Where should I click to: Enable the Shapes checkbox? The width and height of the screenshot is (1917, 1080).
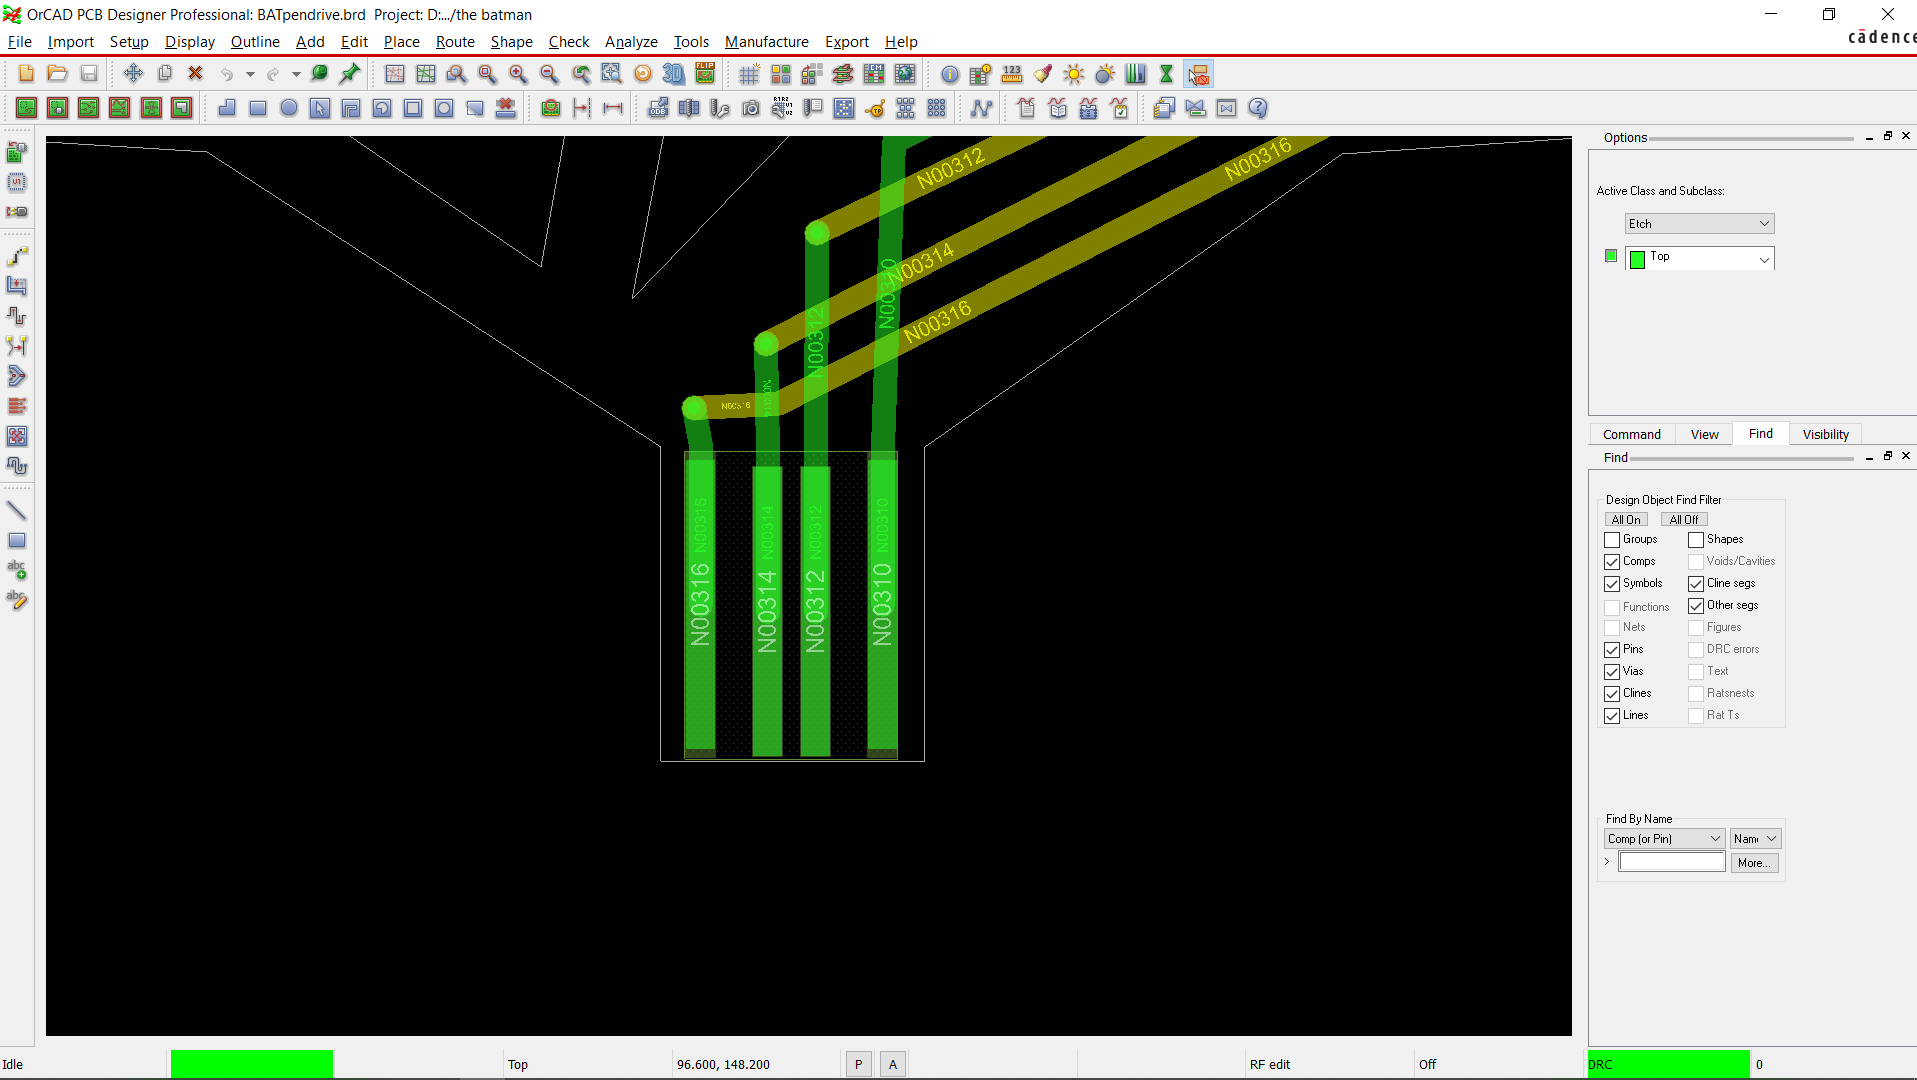click(x=1696, y=540)
